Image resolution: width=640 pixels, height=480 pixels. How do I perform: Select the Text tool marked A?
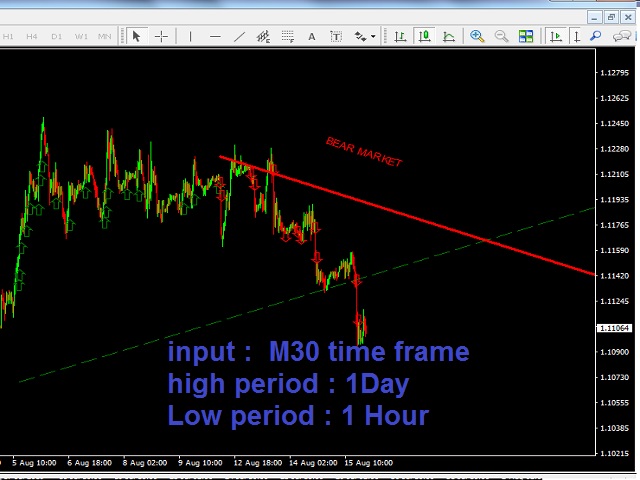pos(312,36)
